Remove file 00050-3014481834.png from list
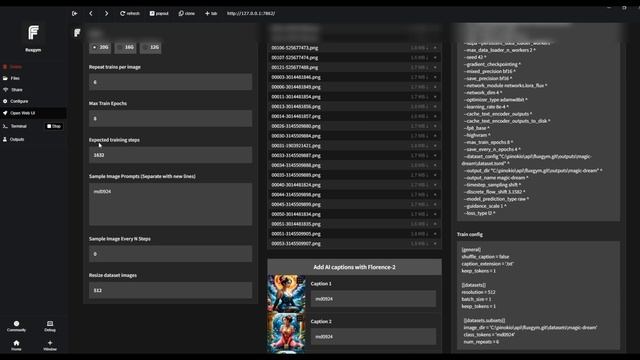 click(x=435, y=214)
